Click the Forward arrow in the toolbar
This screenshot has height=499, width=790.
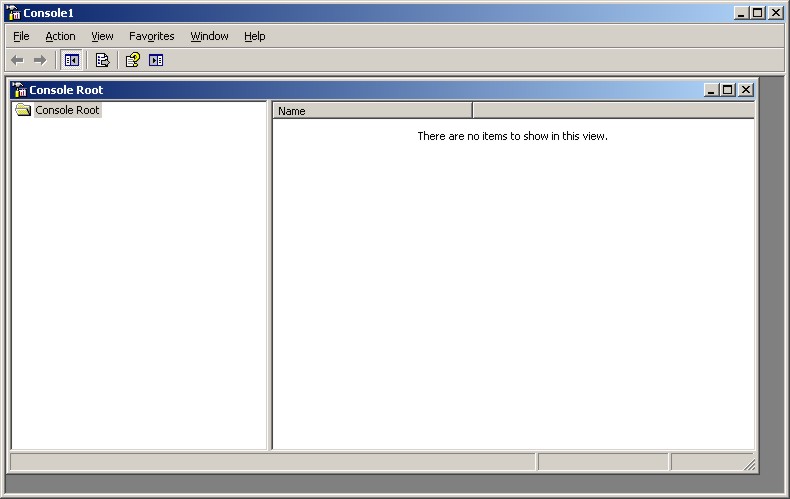click(40, 60)
